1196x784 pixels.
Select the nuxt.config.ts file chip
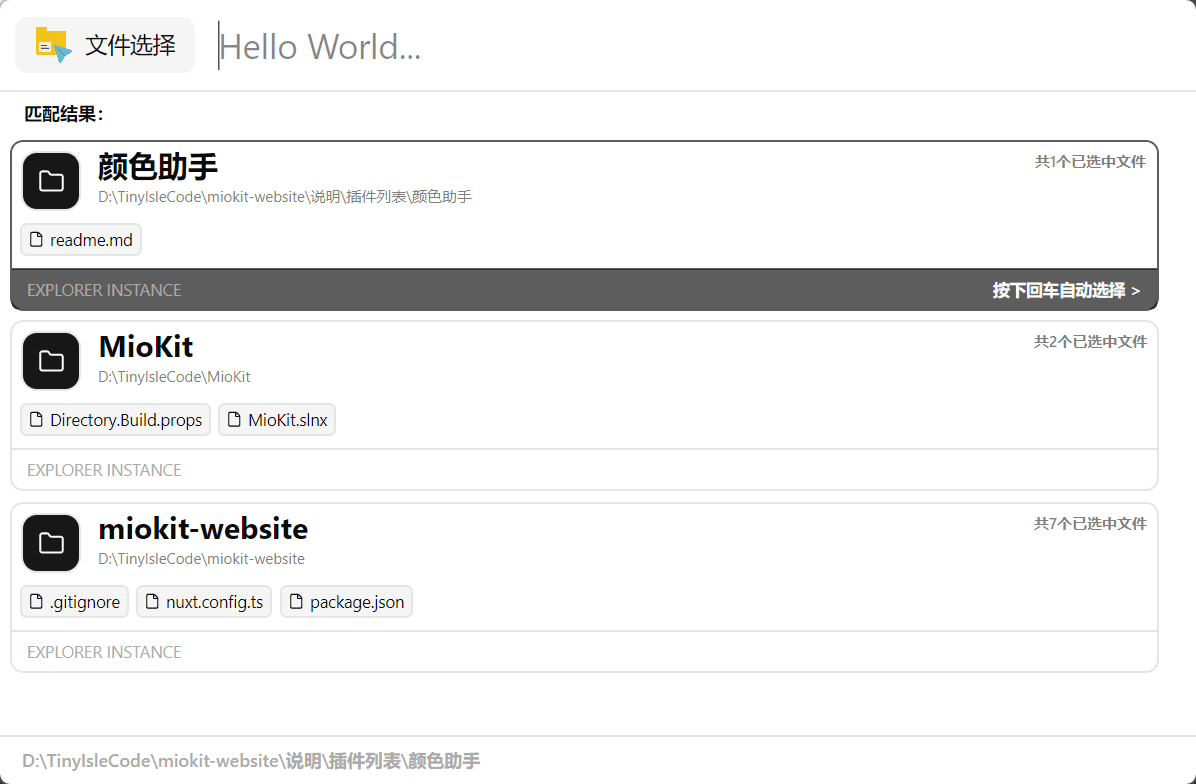[x=204, y=602]
